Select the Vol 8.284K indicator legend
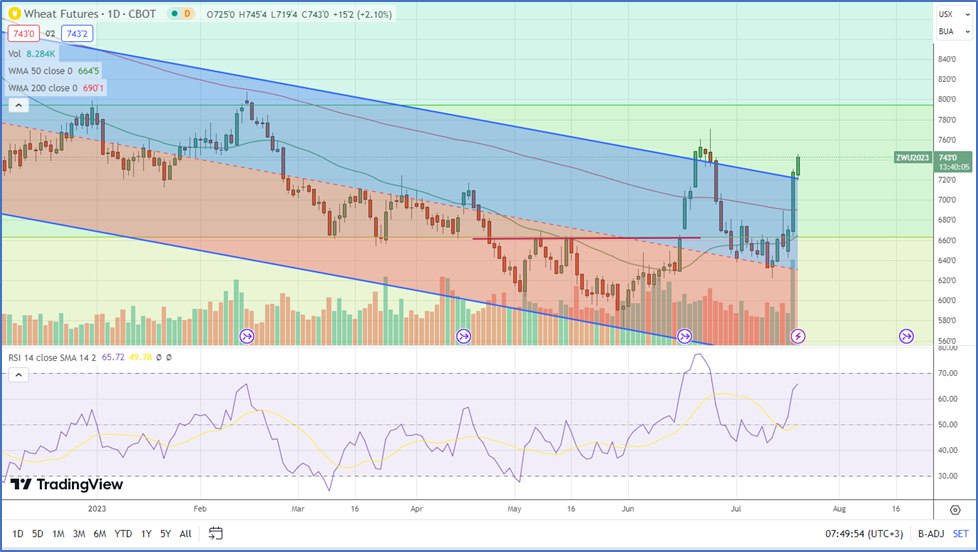The image size is (978, 552). tap(32, 54)
